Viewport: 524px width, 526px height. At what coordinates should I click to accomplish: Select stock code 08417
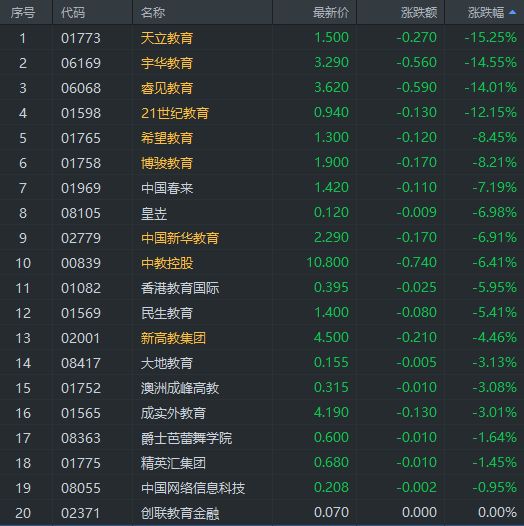tap(81, 363)
